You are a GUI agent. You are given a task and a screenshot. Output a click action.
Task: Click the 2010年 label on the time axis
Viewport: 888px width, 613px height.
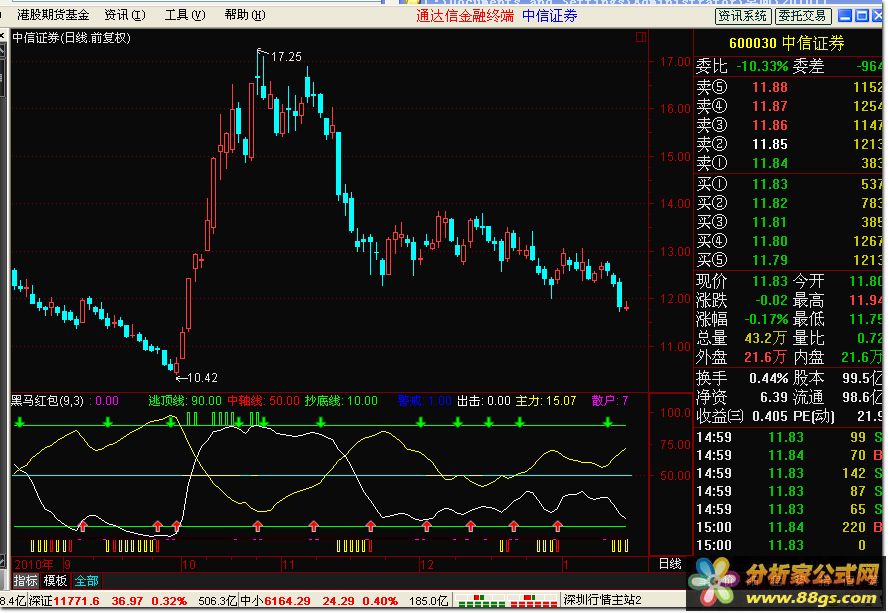[x=34, y=564]
